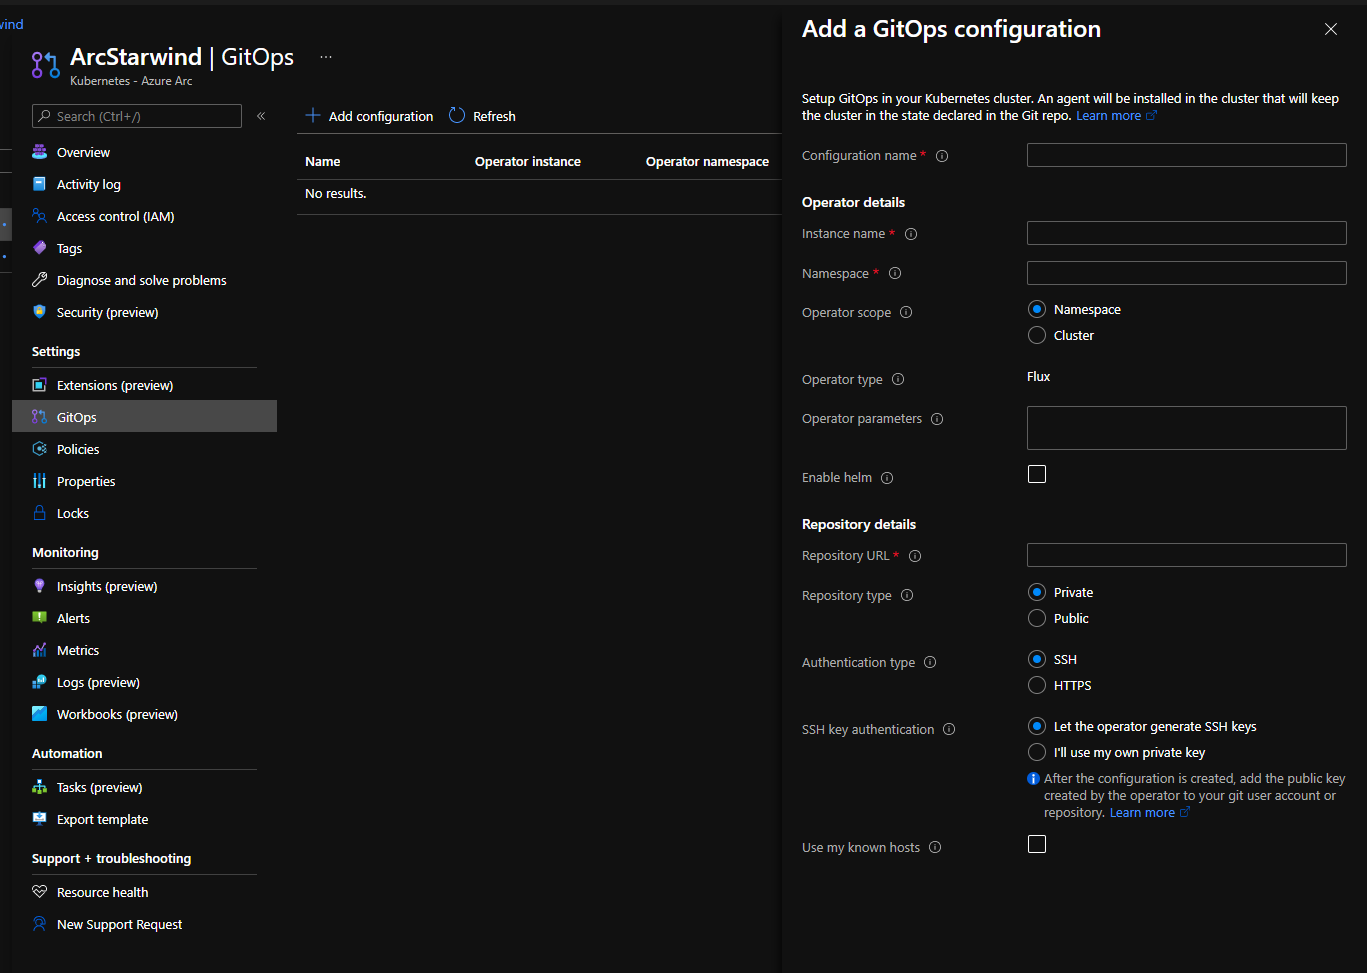Click info icon next to Enable helm

(x=887, y=478)
